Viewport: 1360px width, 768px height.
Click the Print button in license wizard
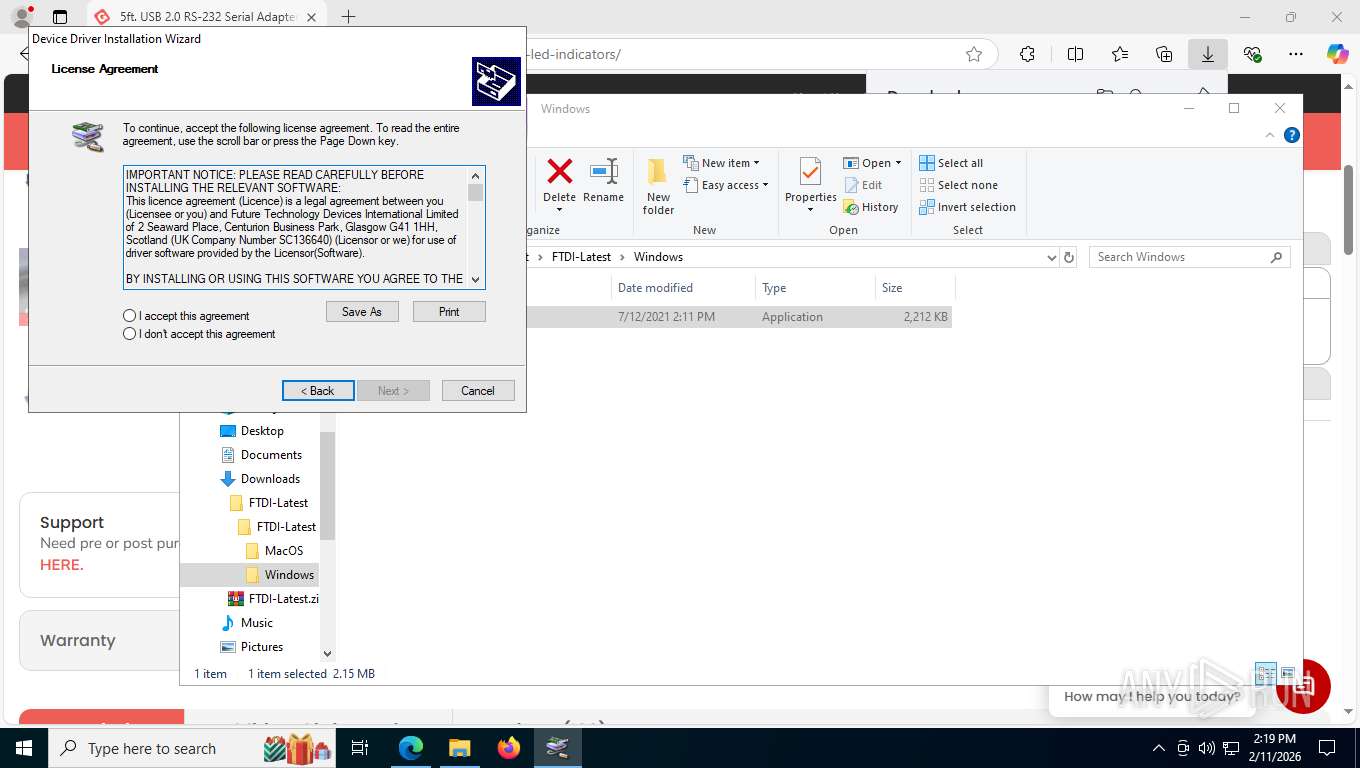(449, 312)
